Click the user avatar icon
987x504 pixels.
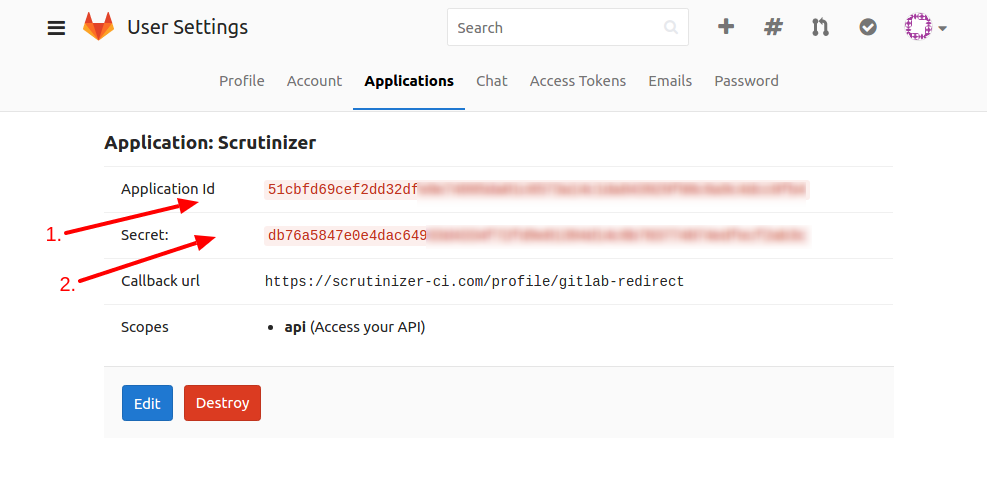[x=918, y=27]
